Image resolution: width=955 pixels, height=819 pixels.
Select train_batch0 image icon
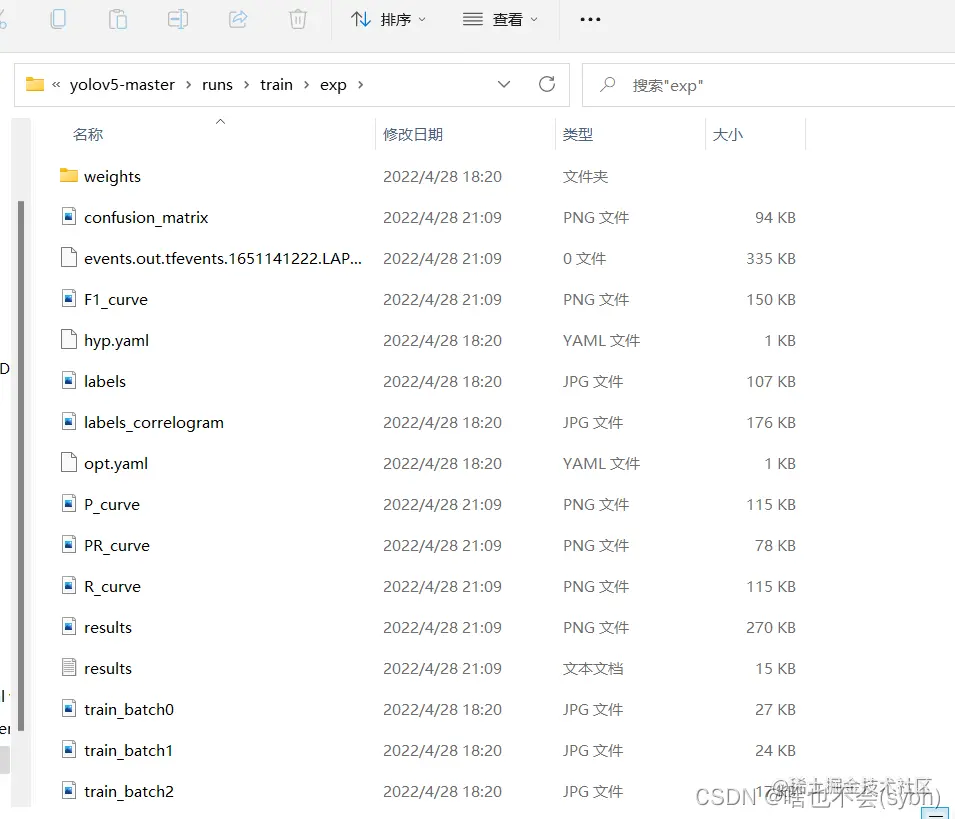(69, 708)
